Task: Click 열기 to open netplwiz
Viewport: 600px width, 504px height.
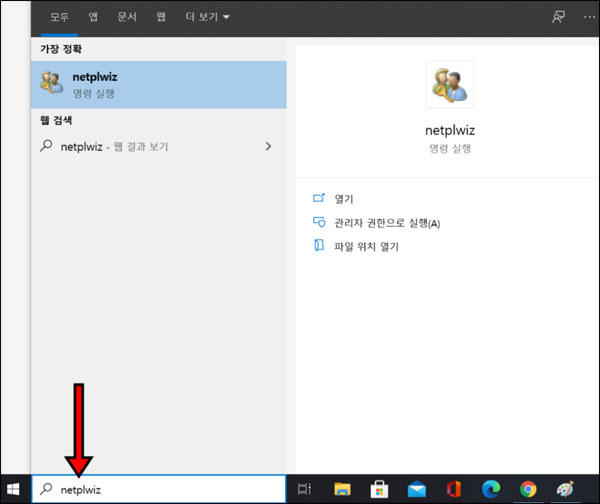Action: point(344,199)
